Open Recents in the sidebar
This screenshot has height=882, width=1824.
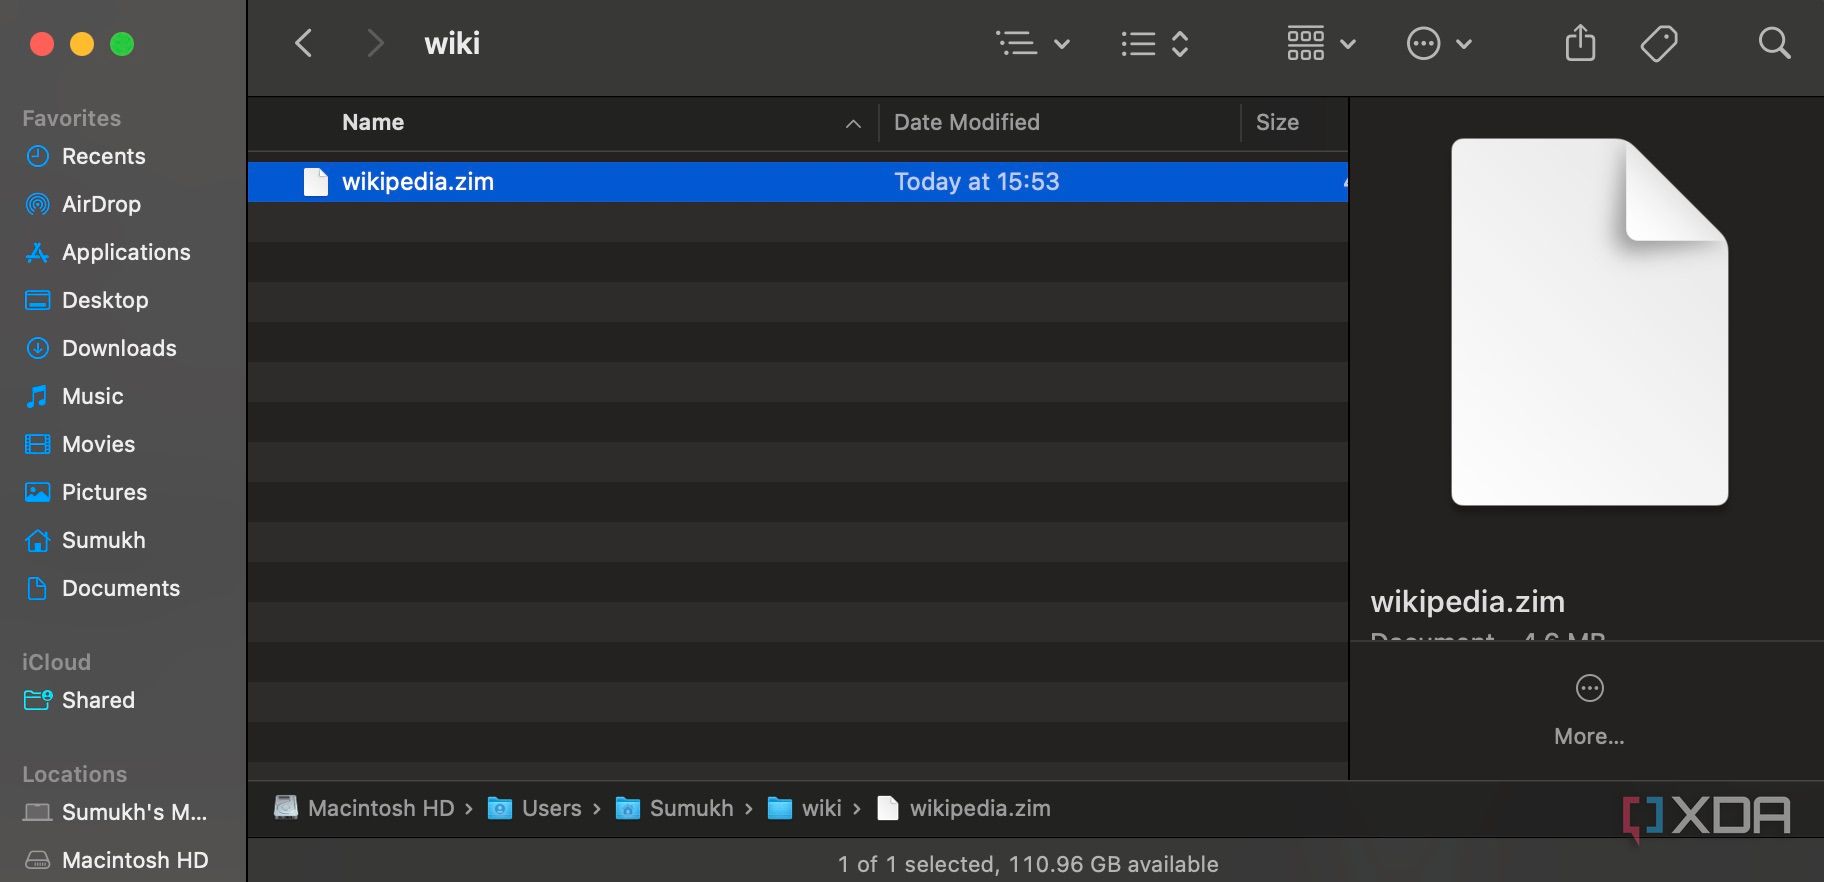pos(104,156)
